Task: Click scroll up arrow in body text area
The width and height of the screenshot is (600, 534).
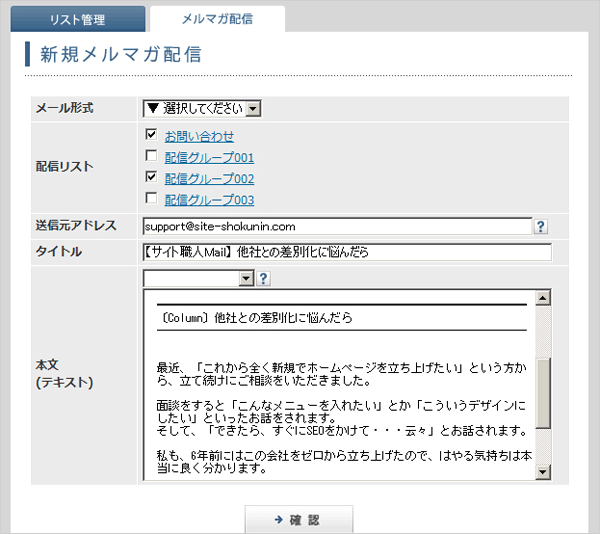Action: click(x=543, y=297)
